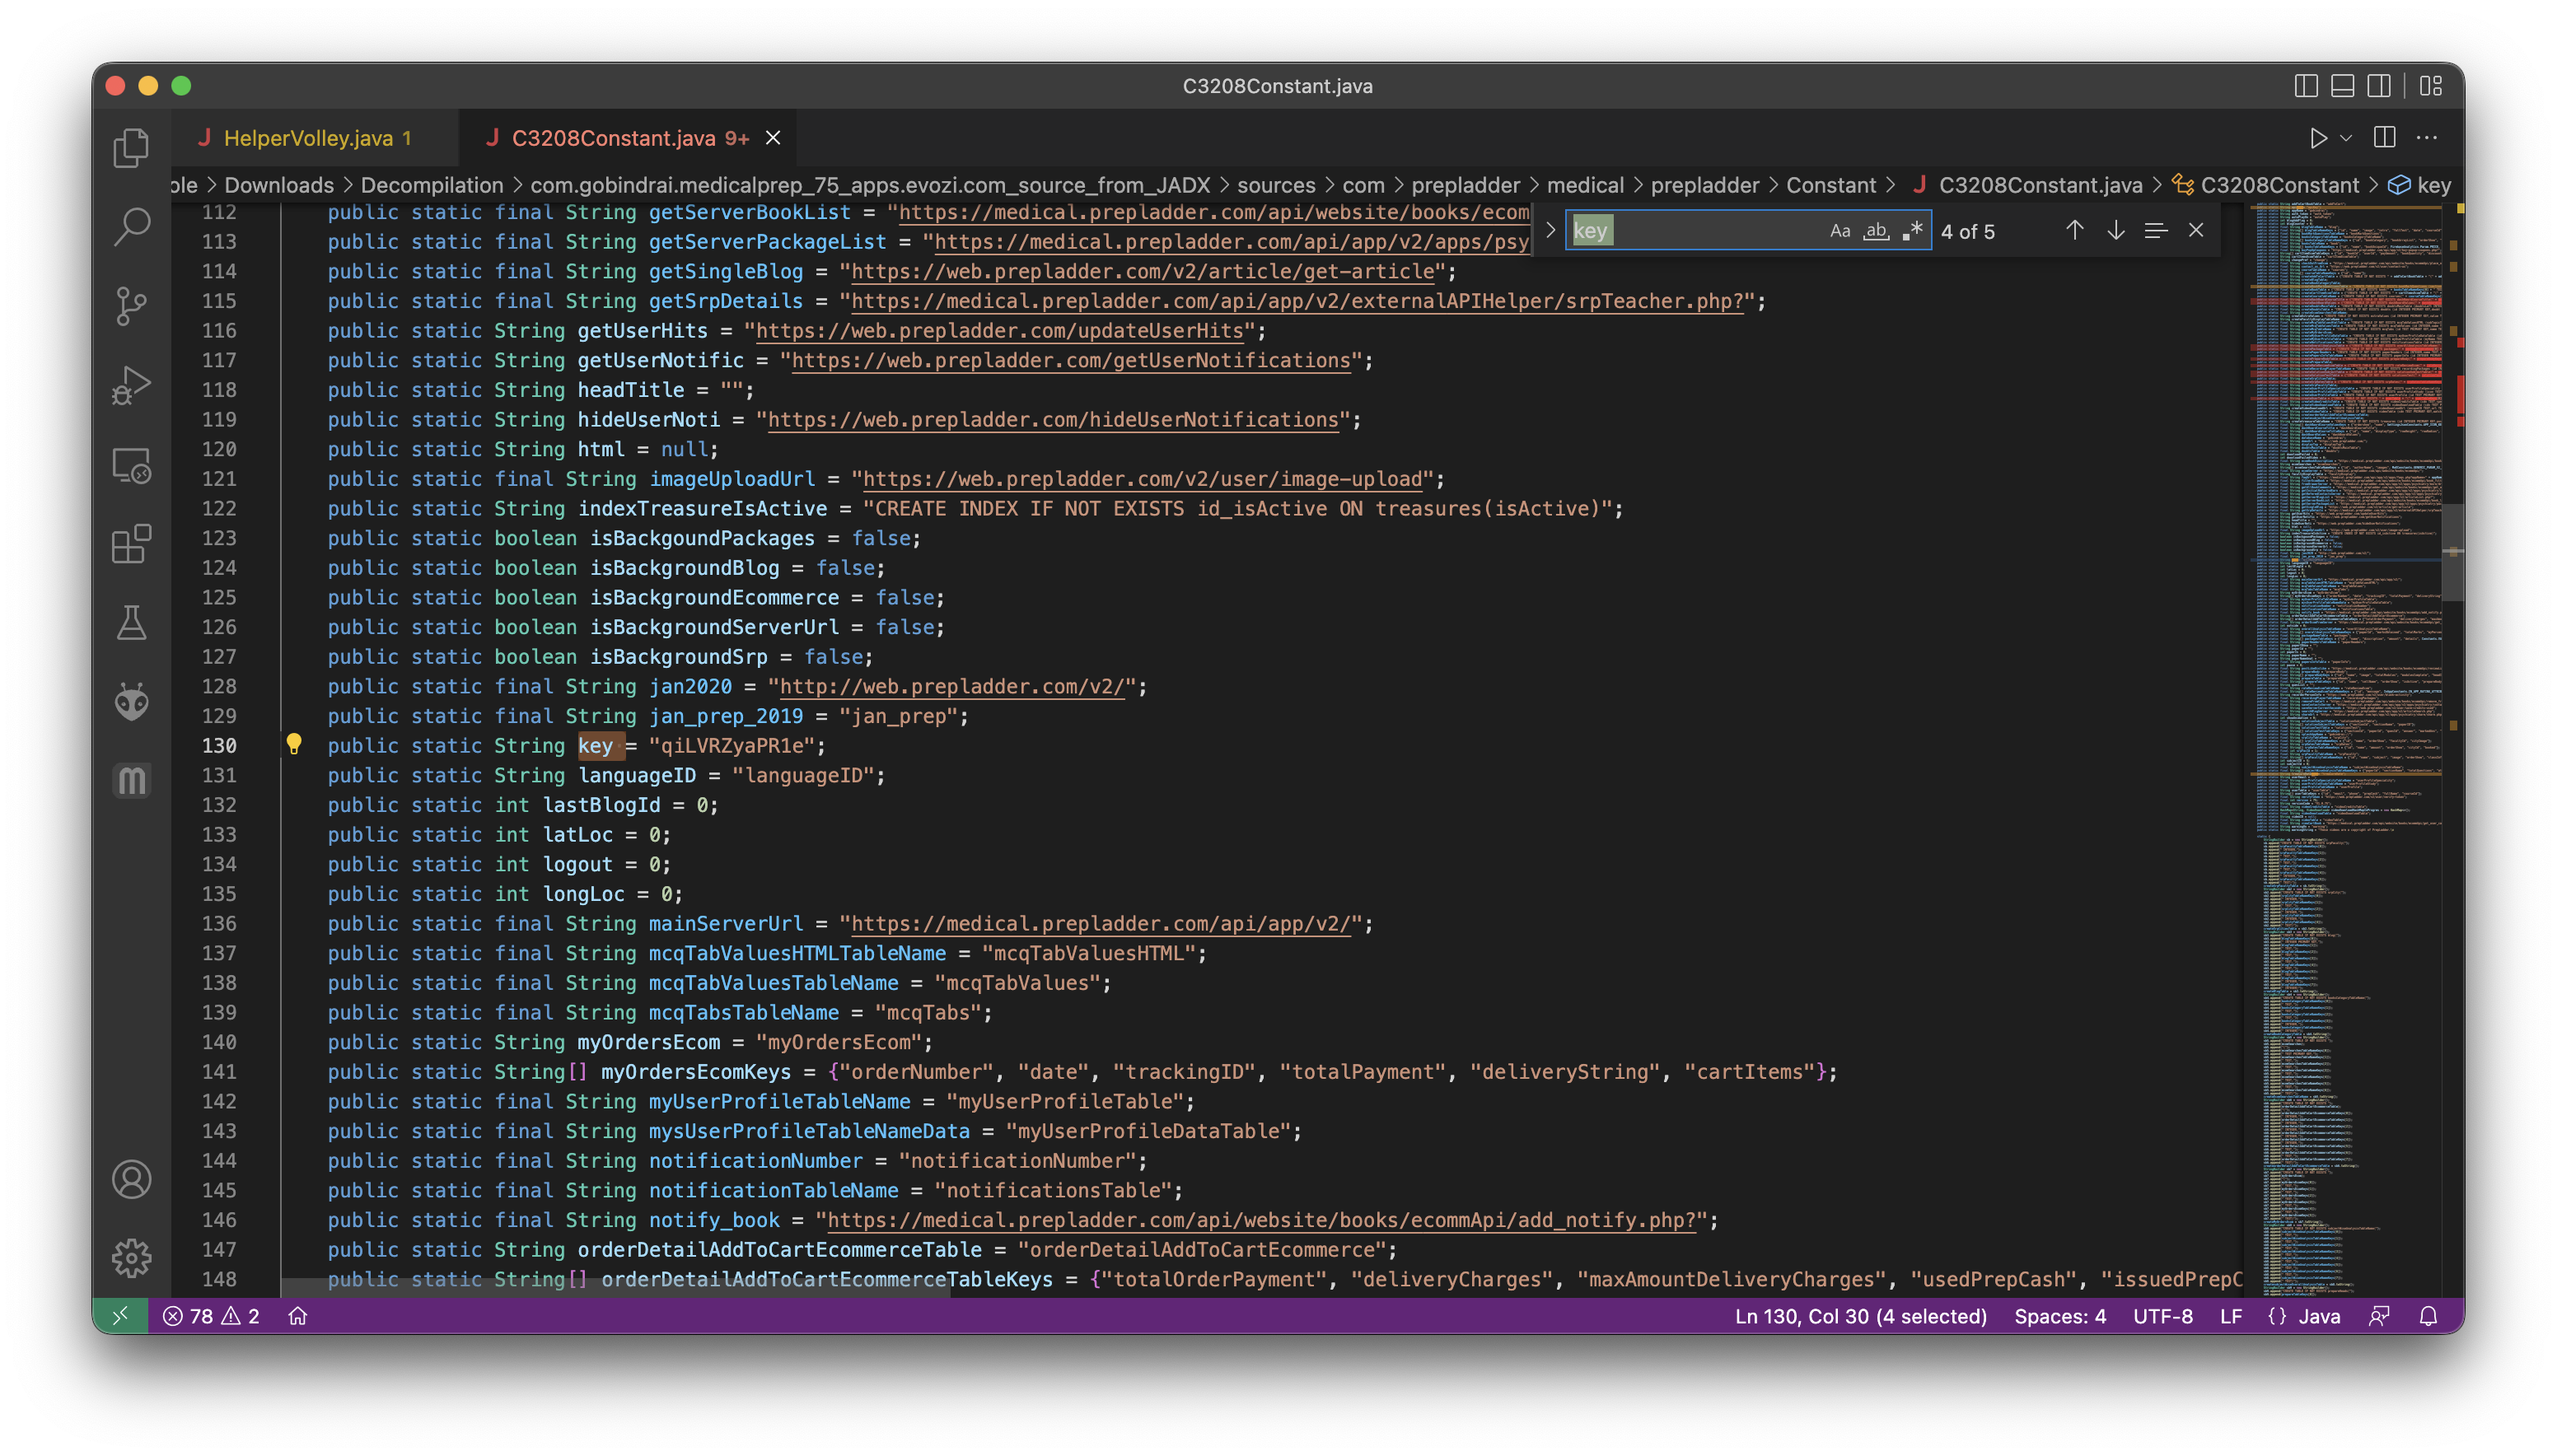Open the Search view in activity bar
The height and width of the screenshot is (1456, 2557).
click(131, 227)
